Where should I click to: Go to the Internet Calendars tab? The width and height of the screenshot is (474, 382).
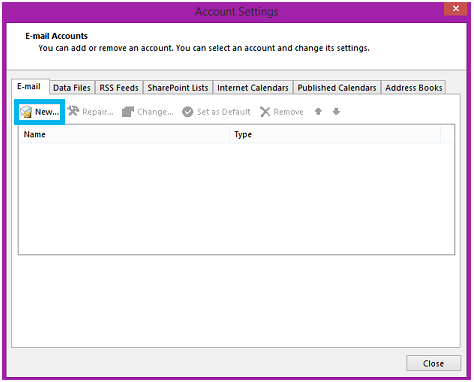click(x=253, y=88)
